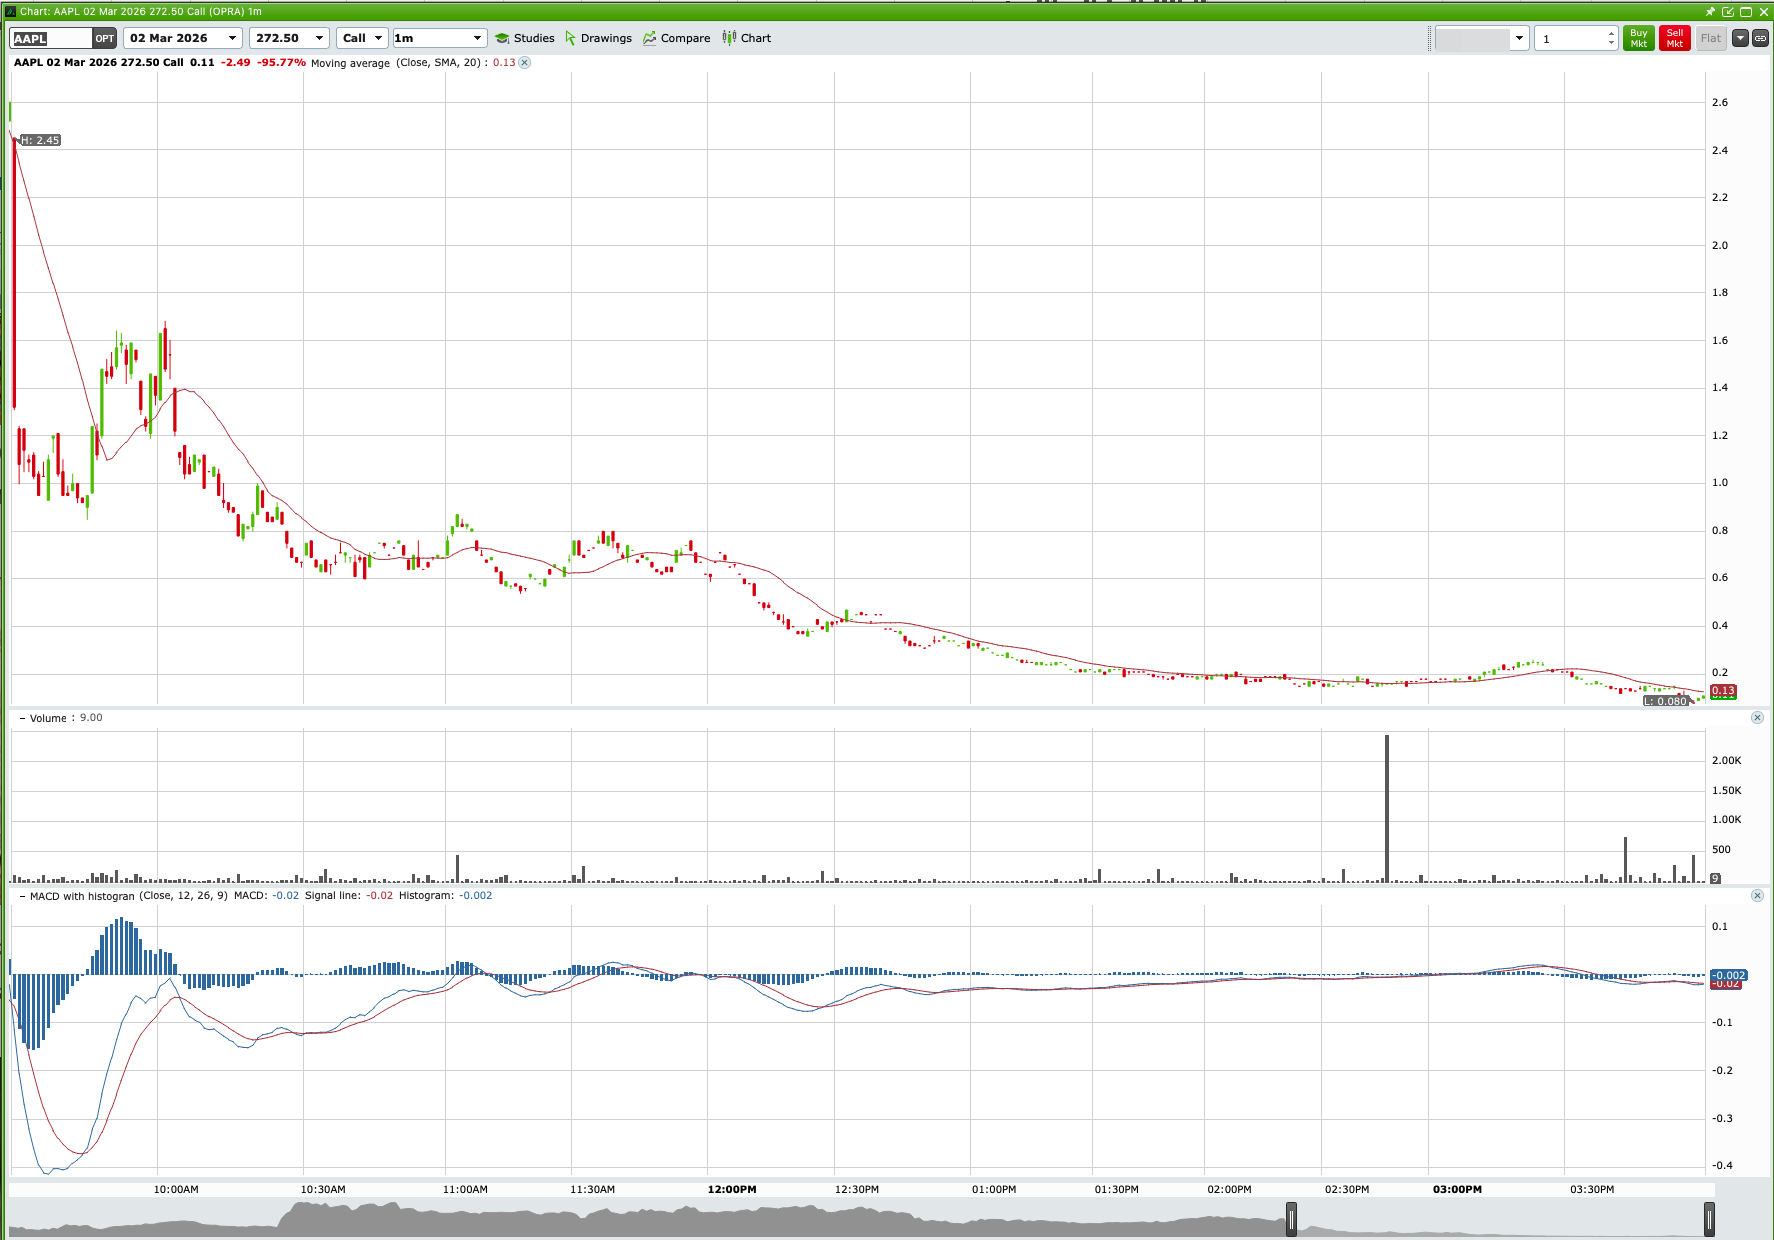Screen dimensions: 1774x1240
Task: Open the Studies panel
Action: point(524,38)
